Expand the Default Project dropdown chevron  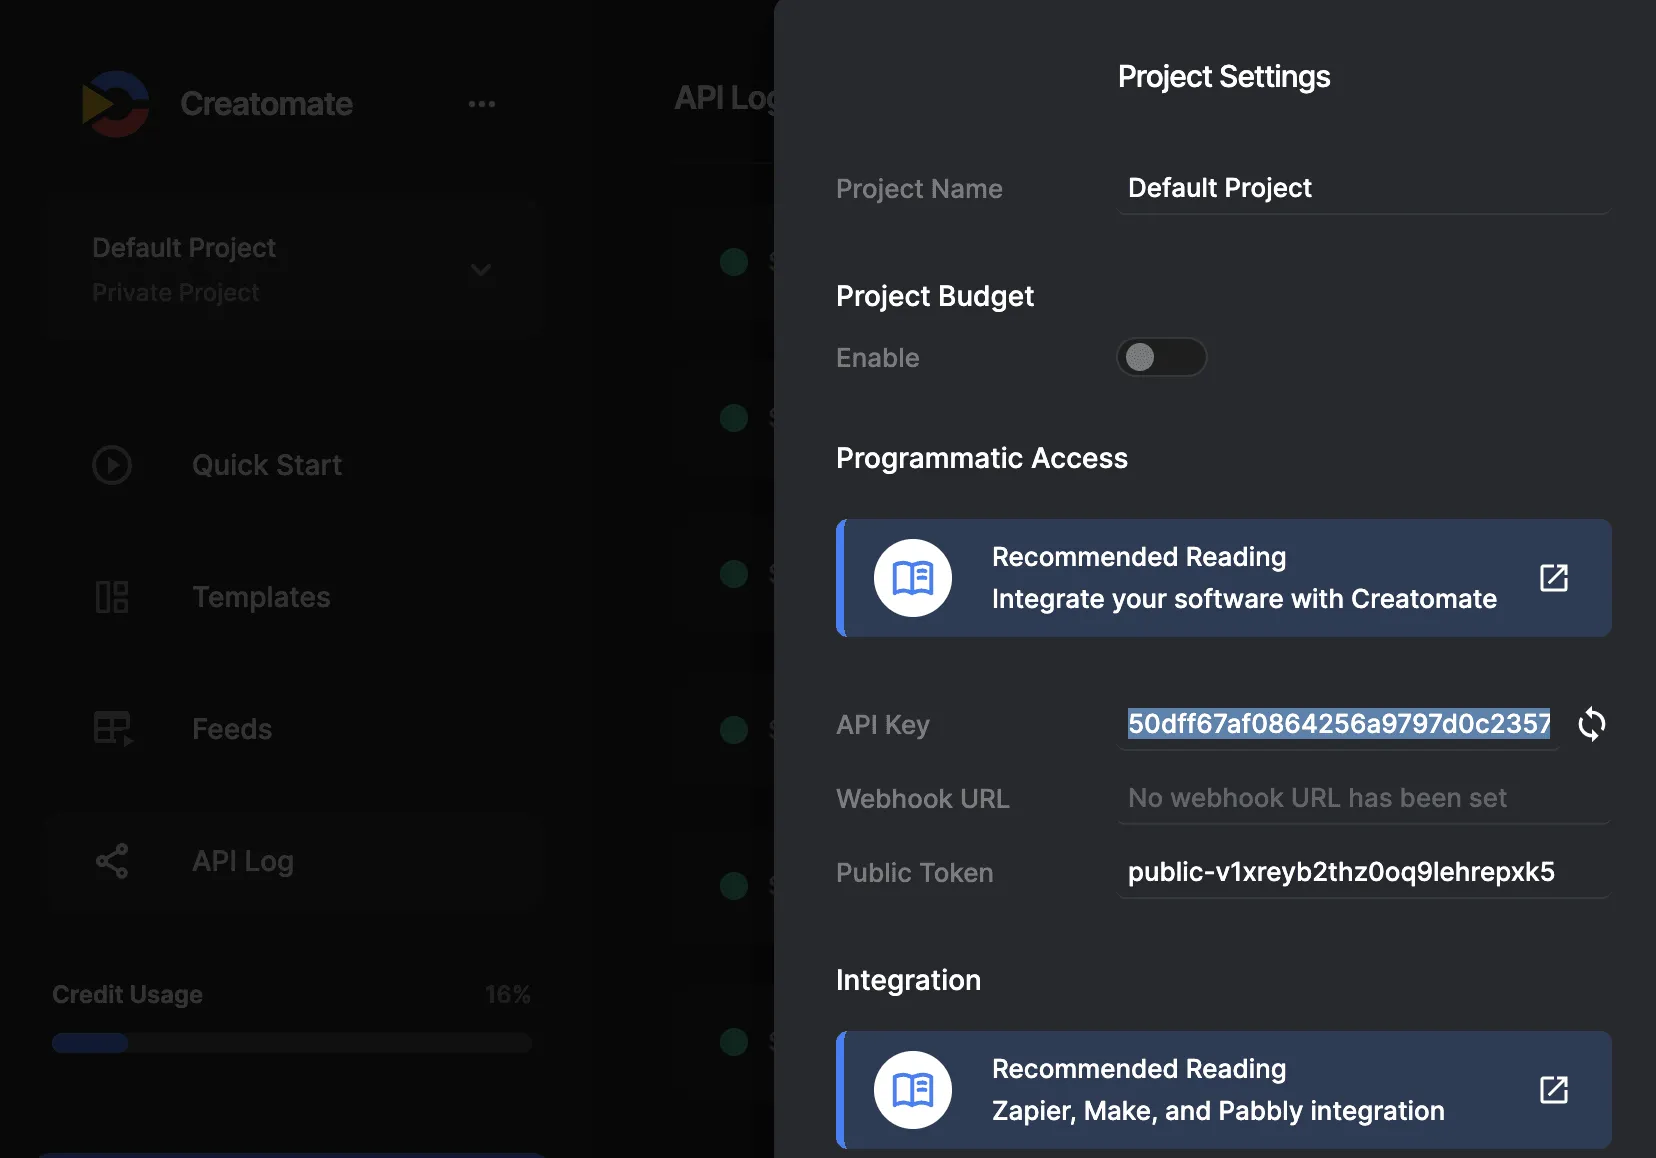[481, 270]
